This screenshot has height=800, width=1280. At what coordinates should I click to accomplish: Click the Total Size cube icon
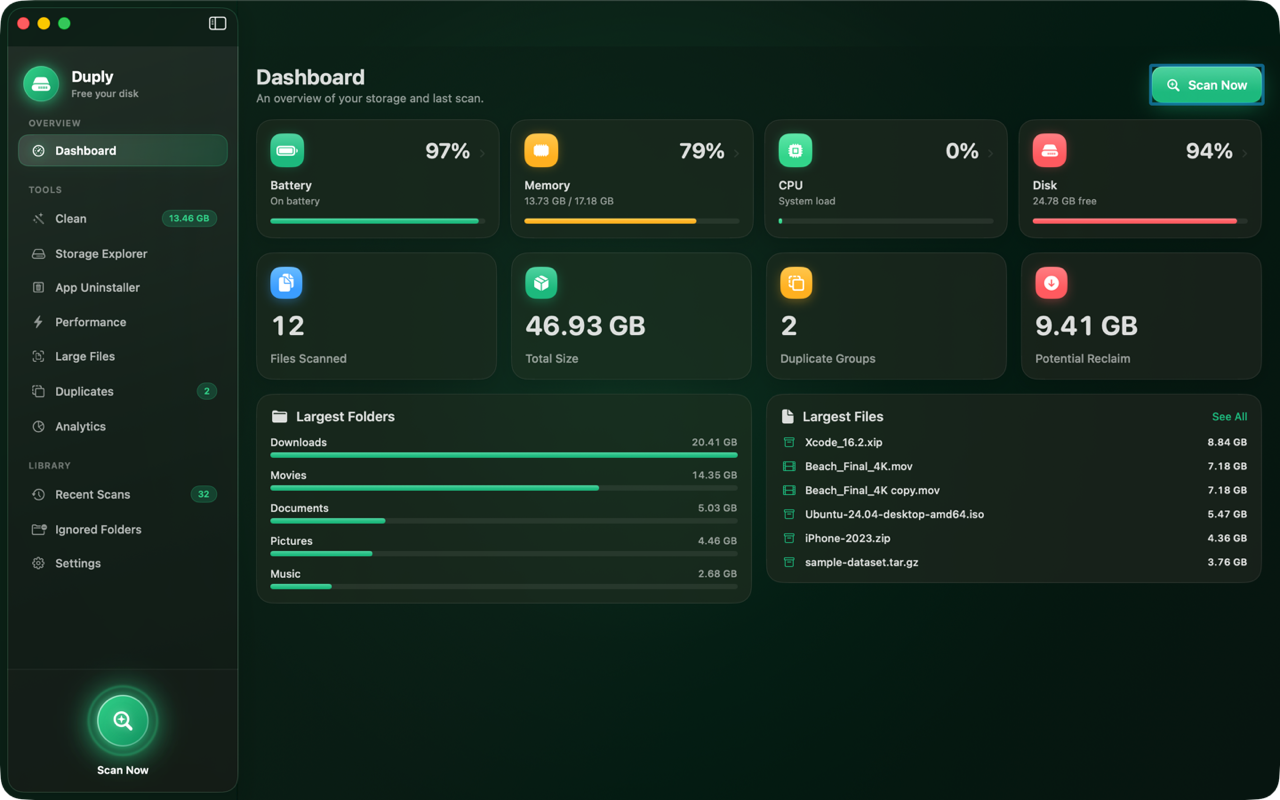pyautogui.click(x=541, y=283)
